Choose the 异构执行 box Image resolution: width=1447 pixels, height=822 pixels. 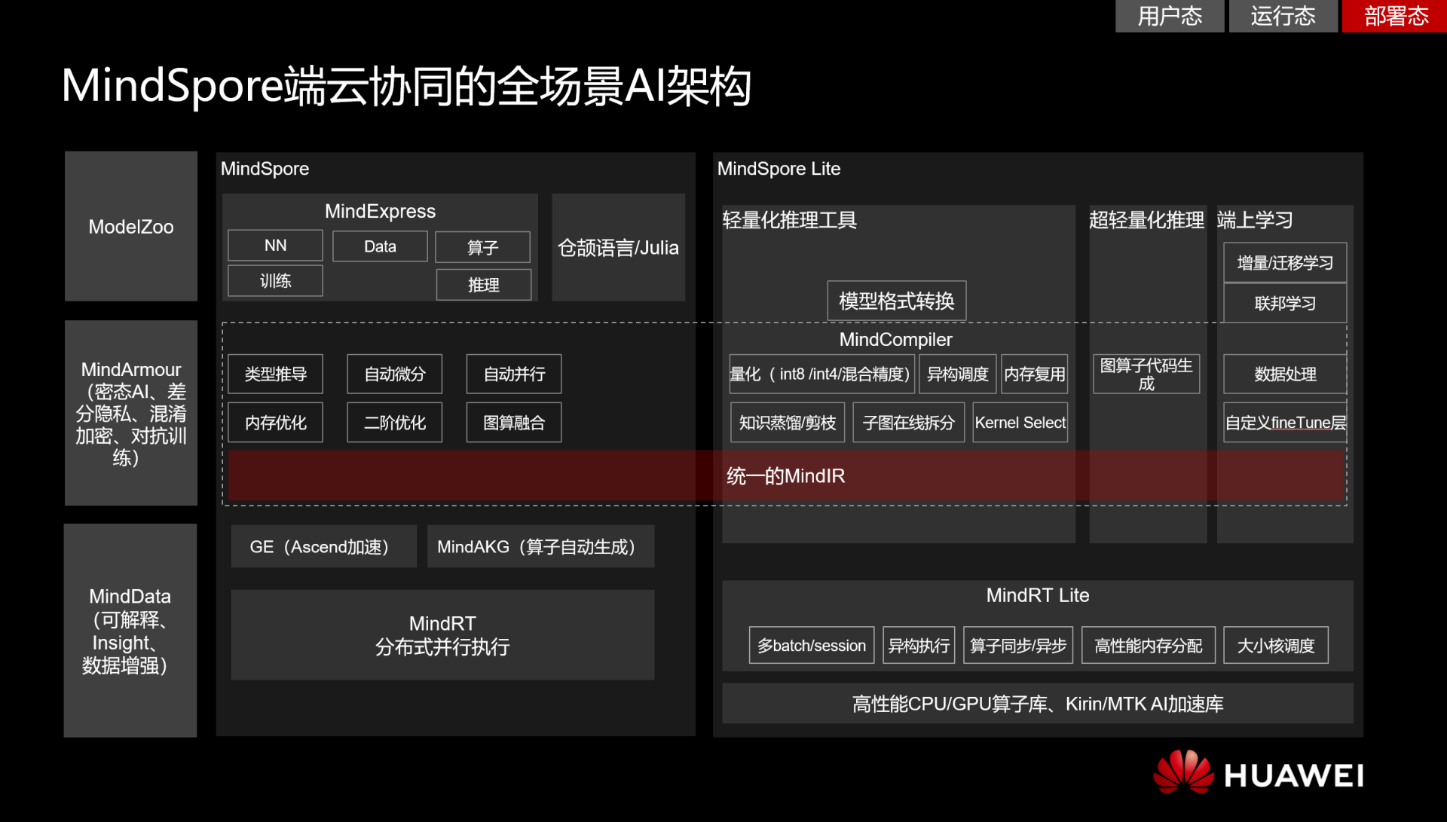coord(919,646)
